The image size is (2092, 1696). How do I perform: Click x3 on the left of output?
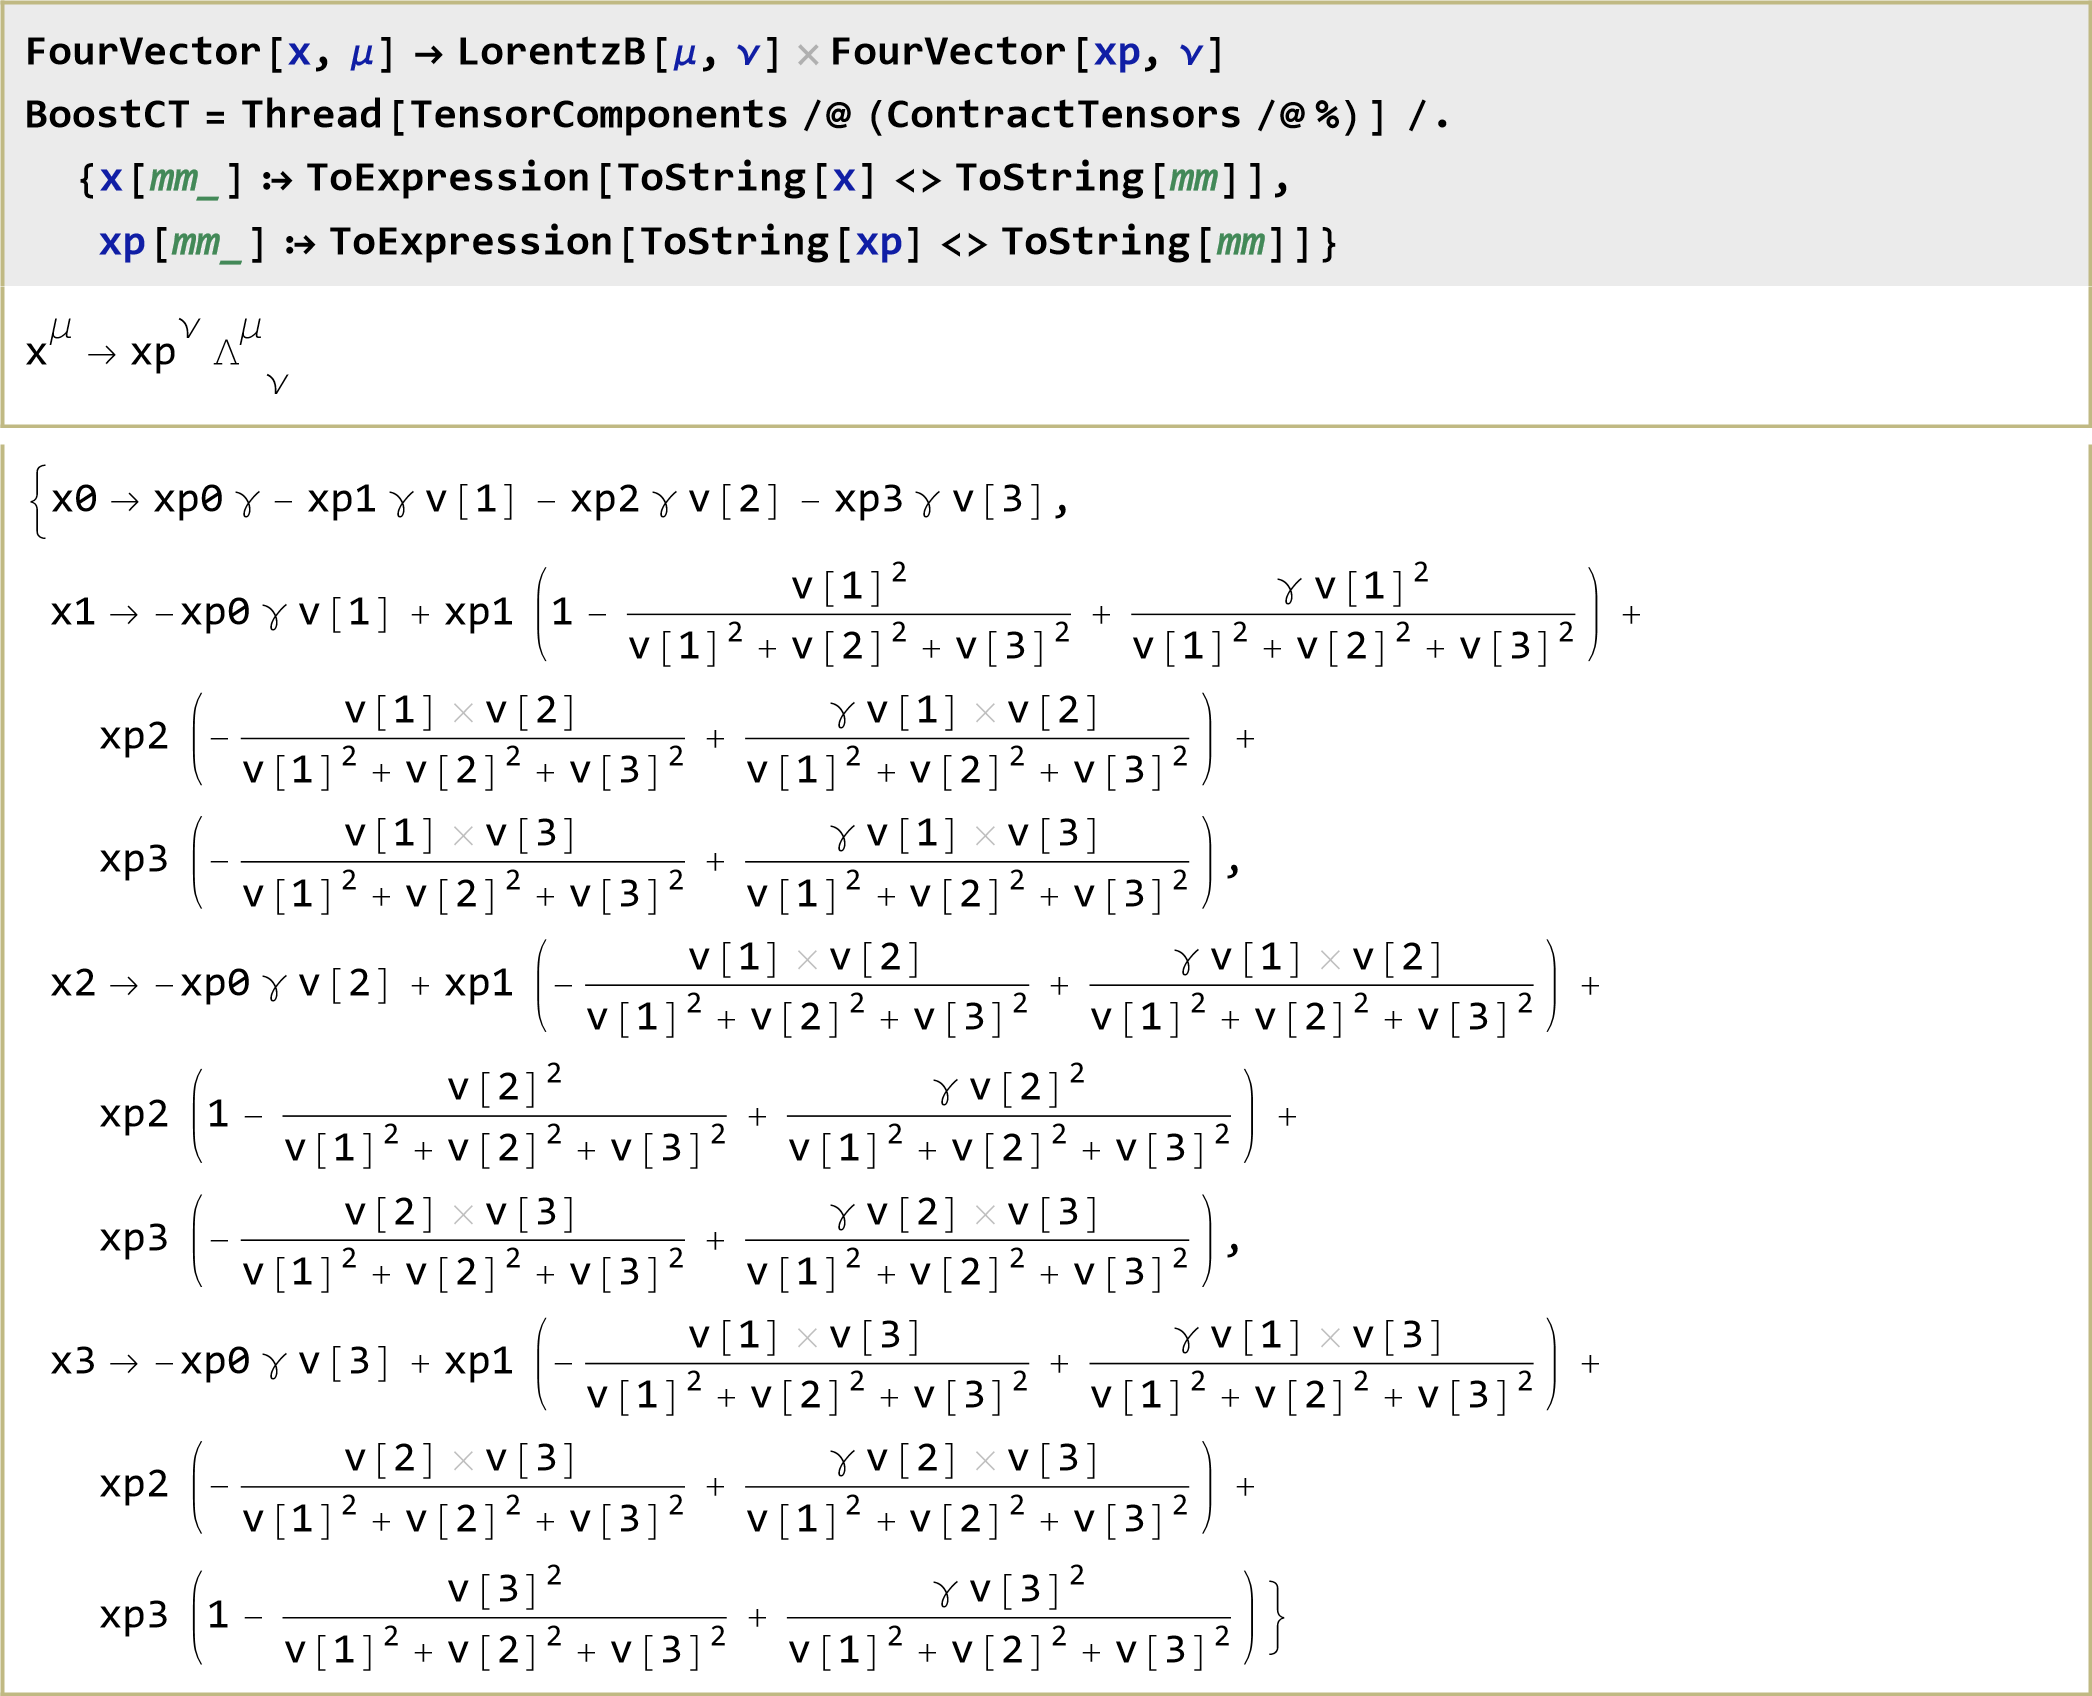(x=73, y=1362)
